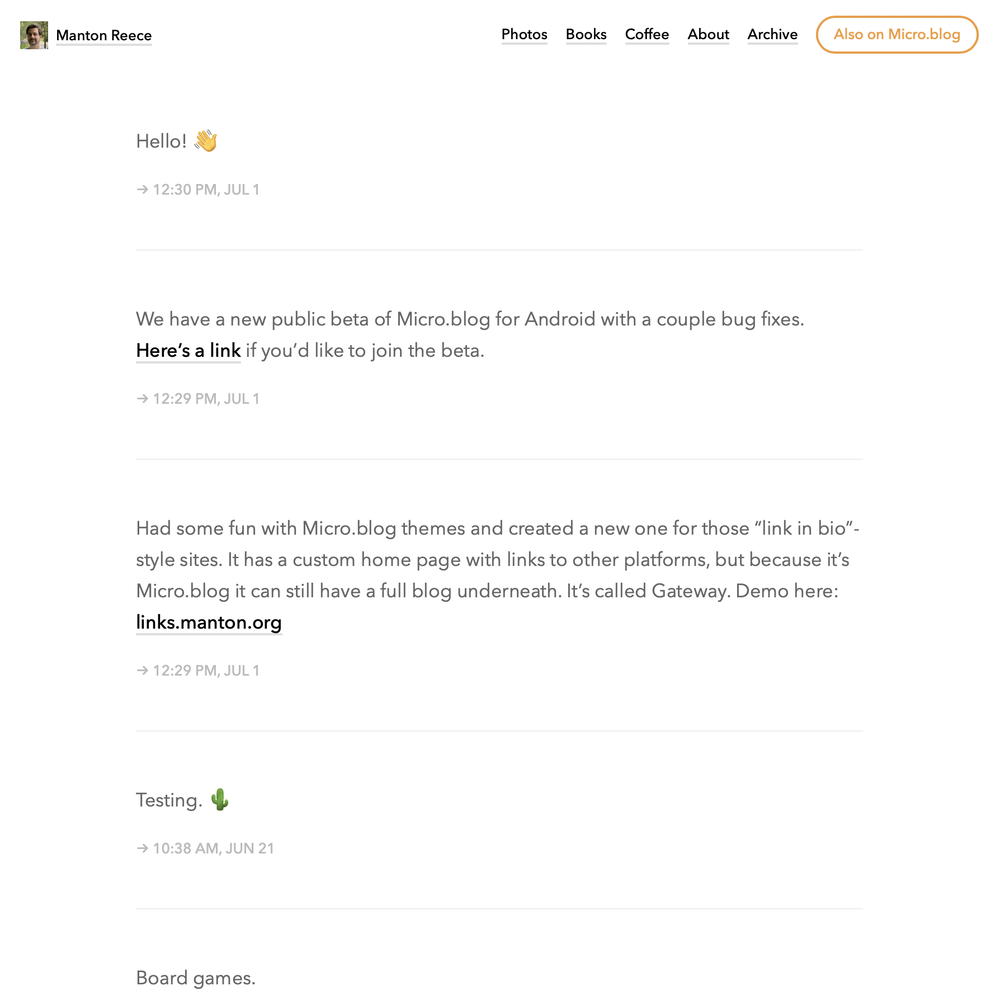Click the waving hand emoji after Hello!

206,141
